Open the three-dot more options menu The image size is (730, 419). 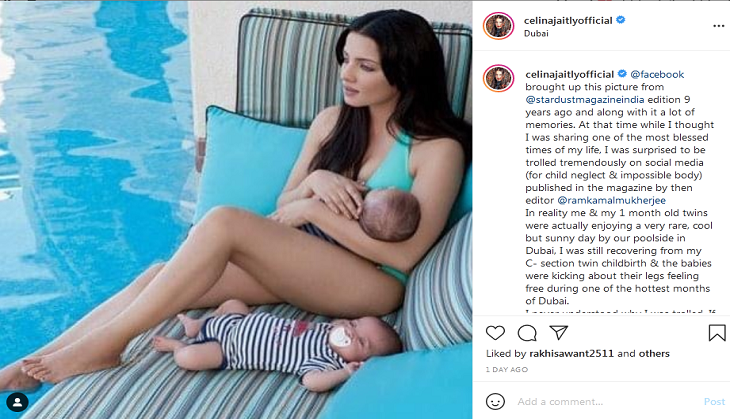pos(718,26)
